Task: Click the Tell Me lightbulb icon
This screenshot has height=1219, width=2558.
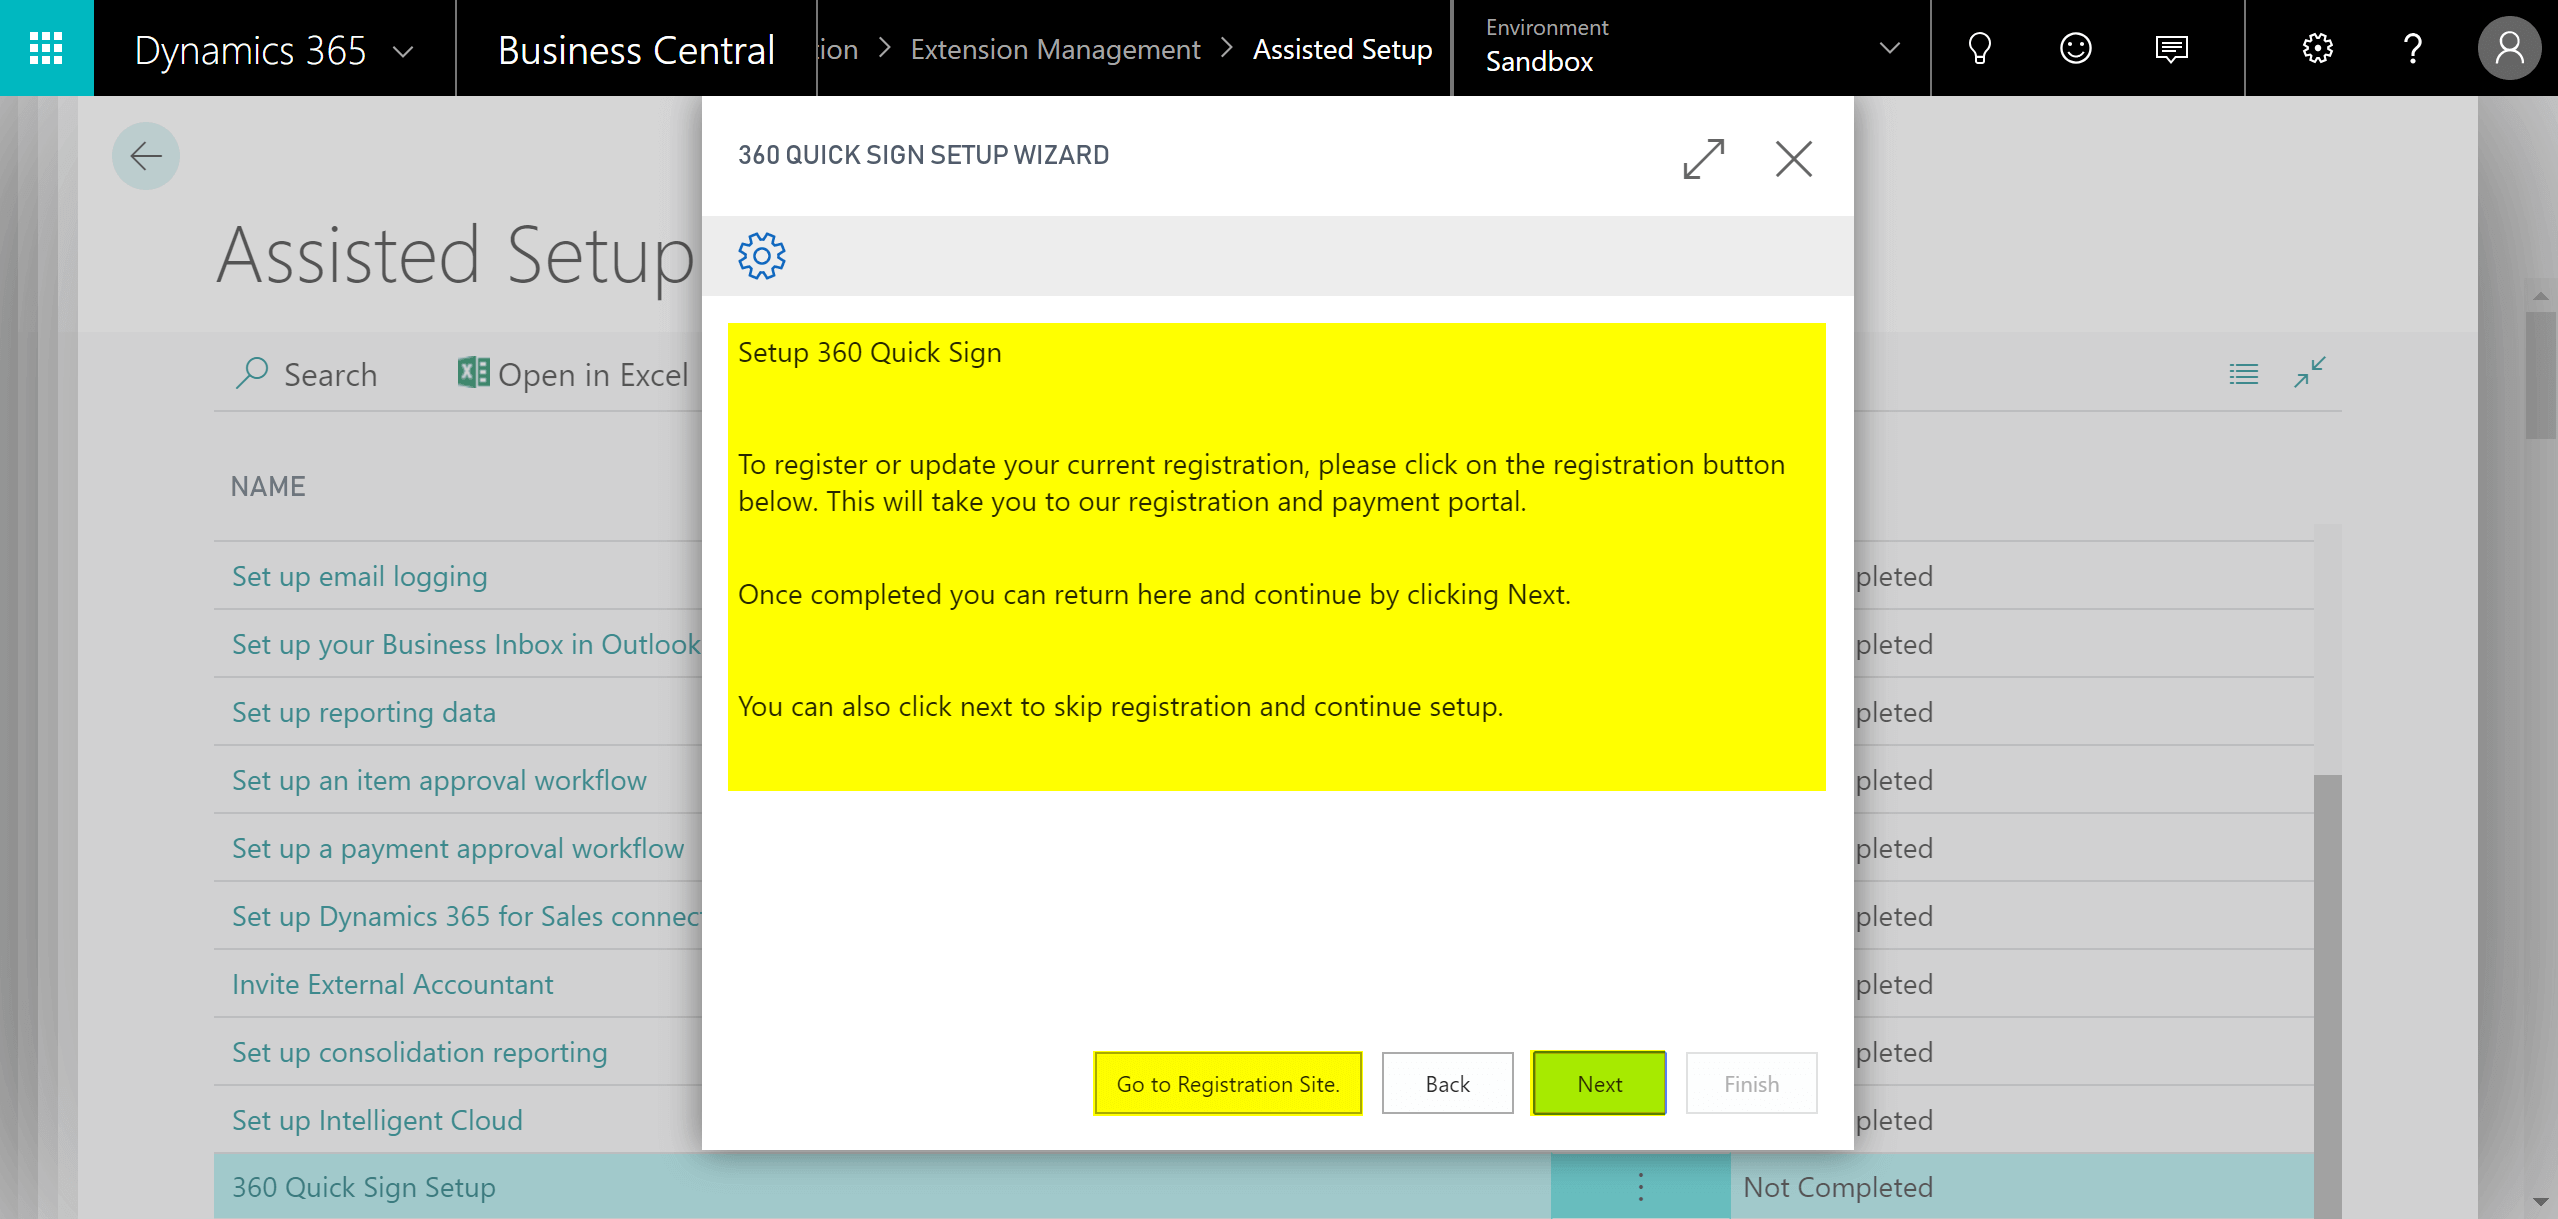Action: 1981,47
